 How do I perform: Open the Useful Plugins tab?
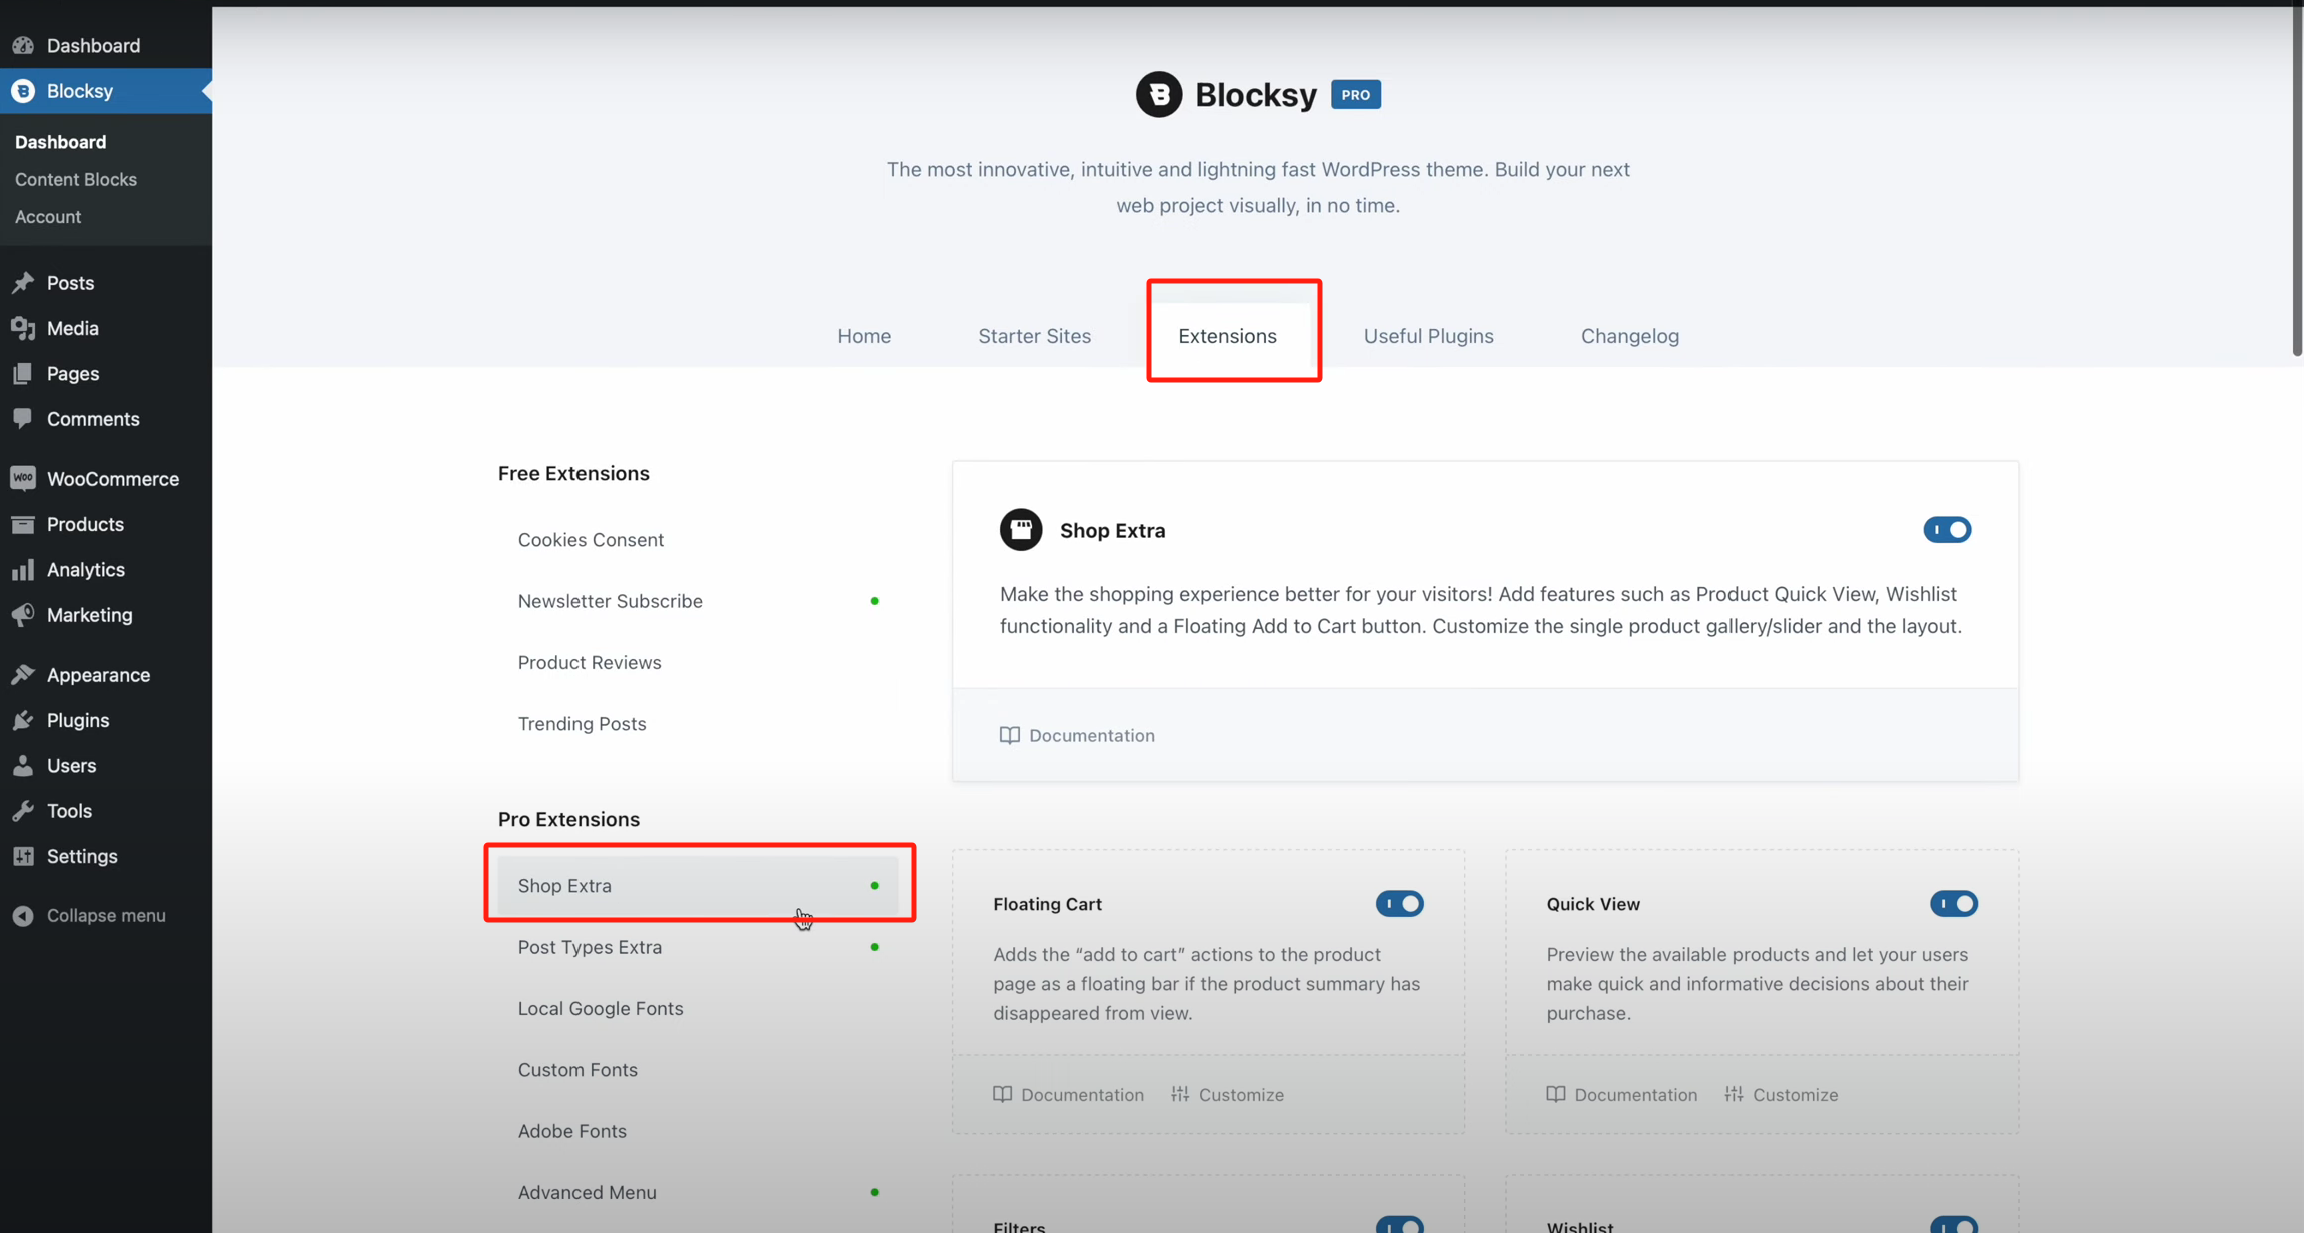point(1428,336)
